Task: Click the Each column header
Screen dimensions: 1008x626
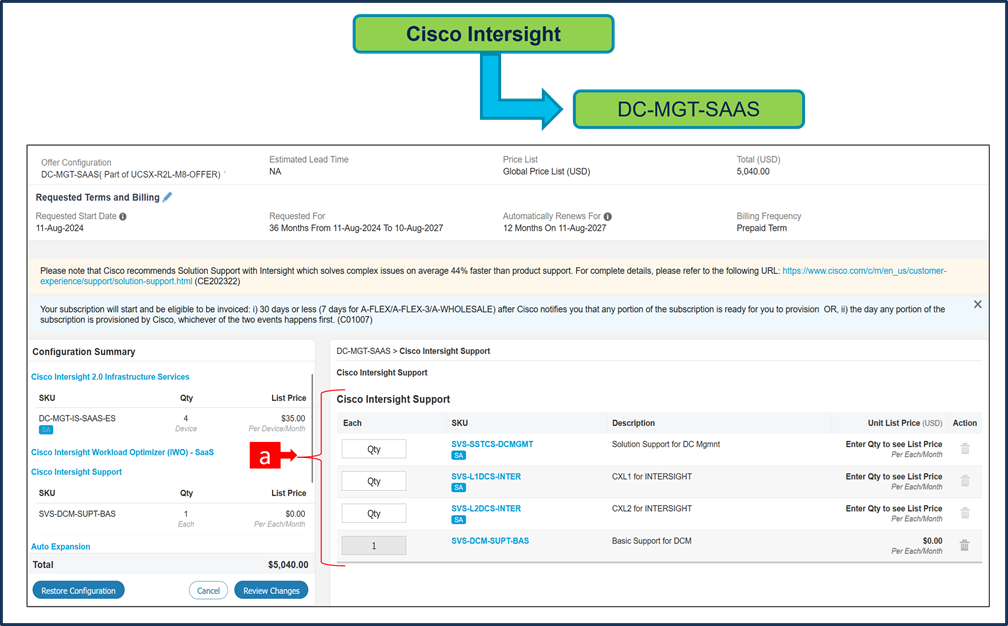Action: click(352, 423)
